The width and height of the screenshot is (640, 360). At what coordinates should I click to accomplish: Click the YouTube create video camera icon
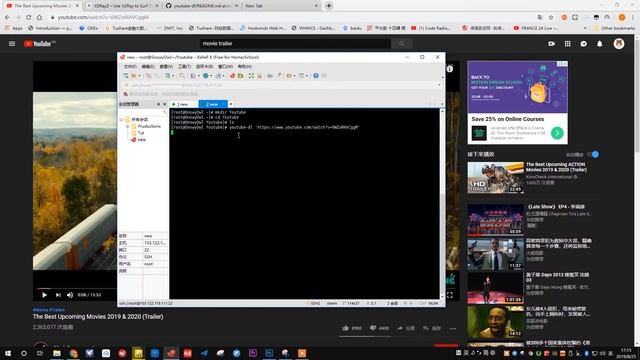click(x=551, y=43)
